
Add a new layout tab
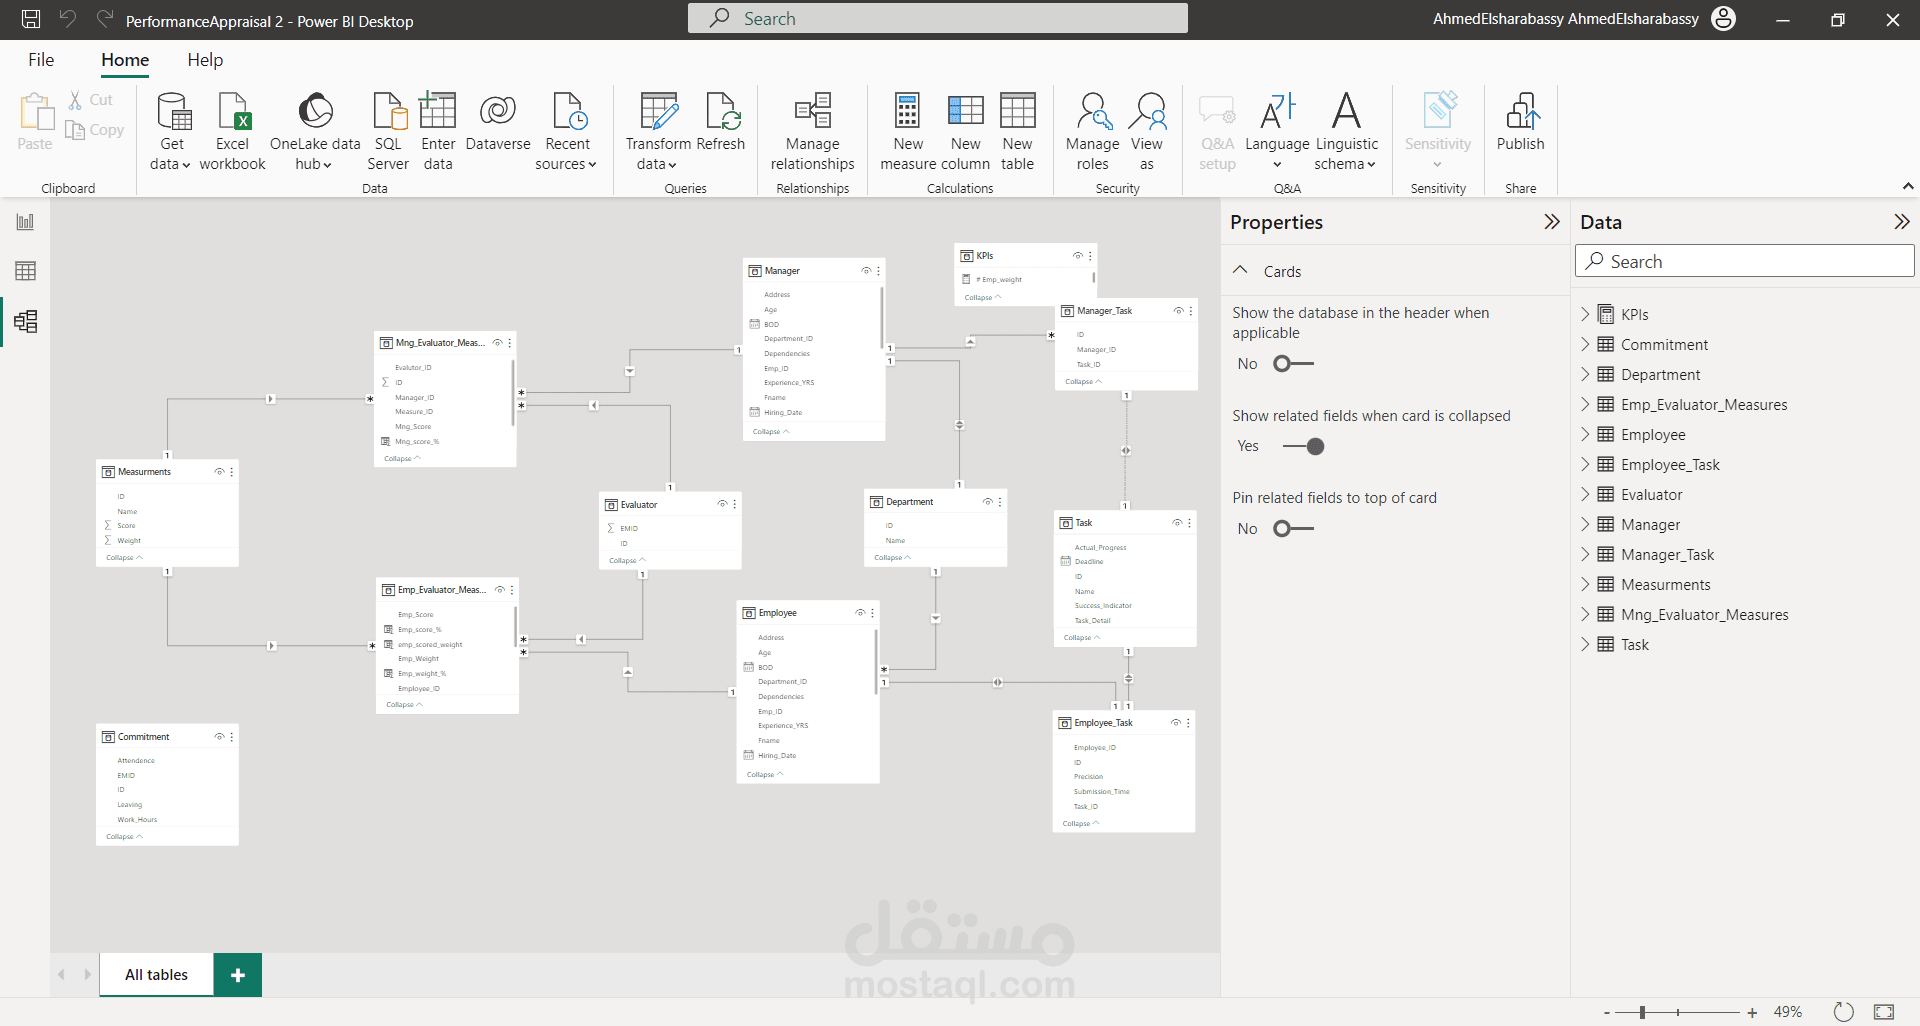tap(238, 975)
